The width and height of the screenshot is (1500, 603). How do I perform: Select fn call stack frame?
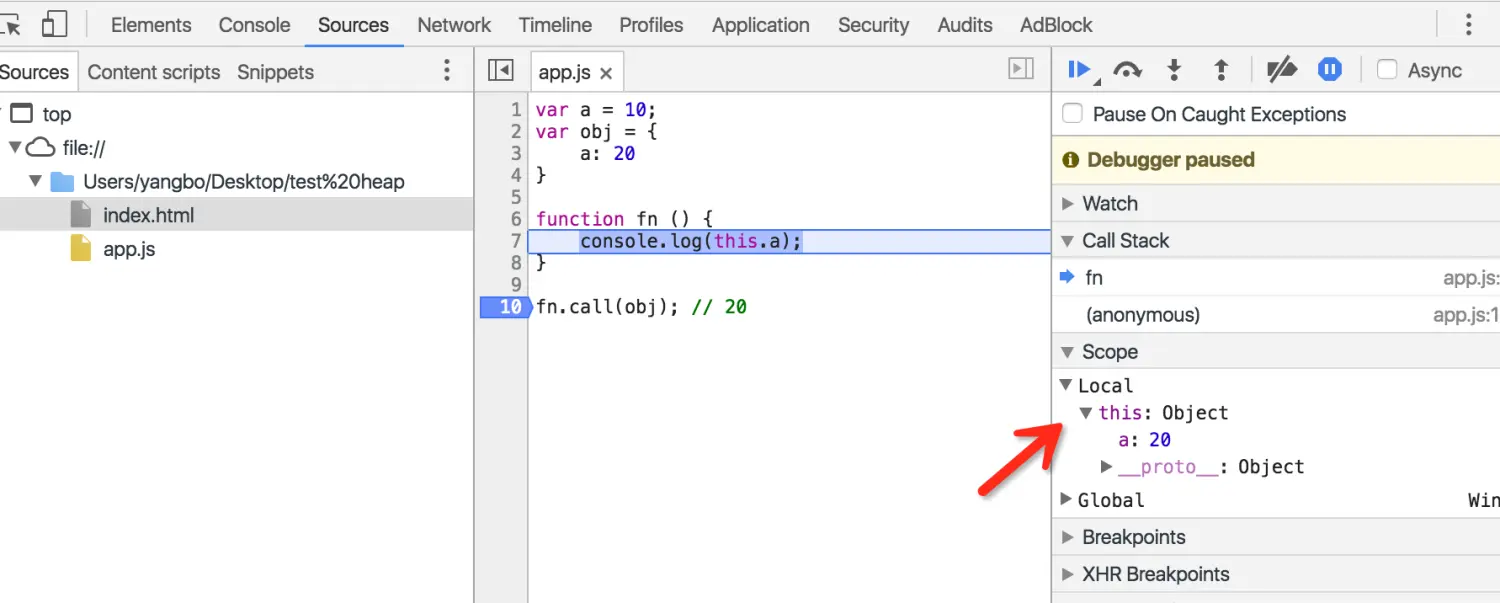1276,278
